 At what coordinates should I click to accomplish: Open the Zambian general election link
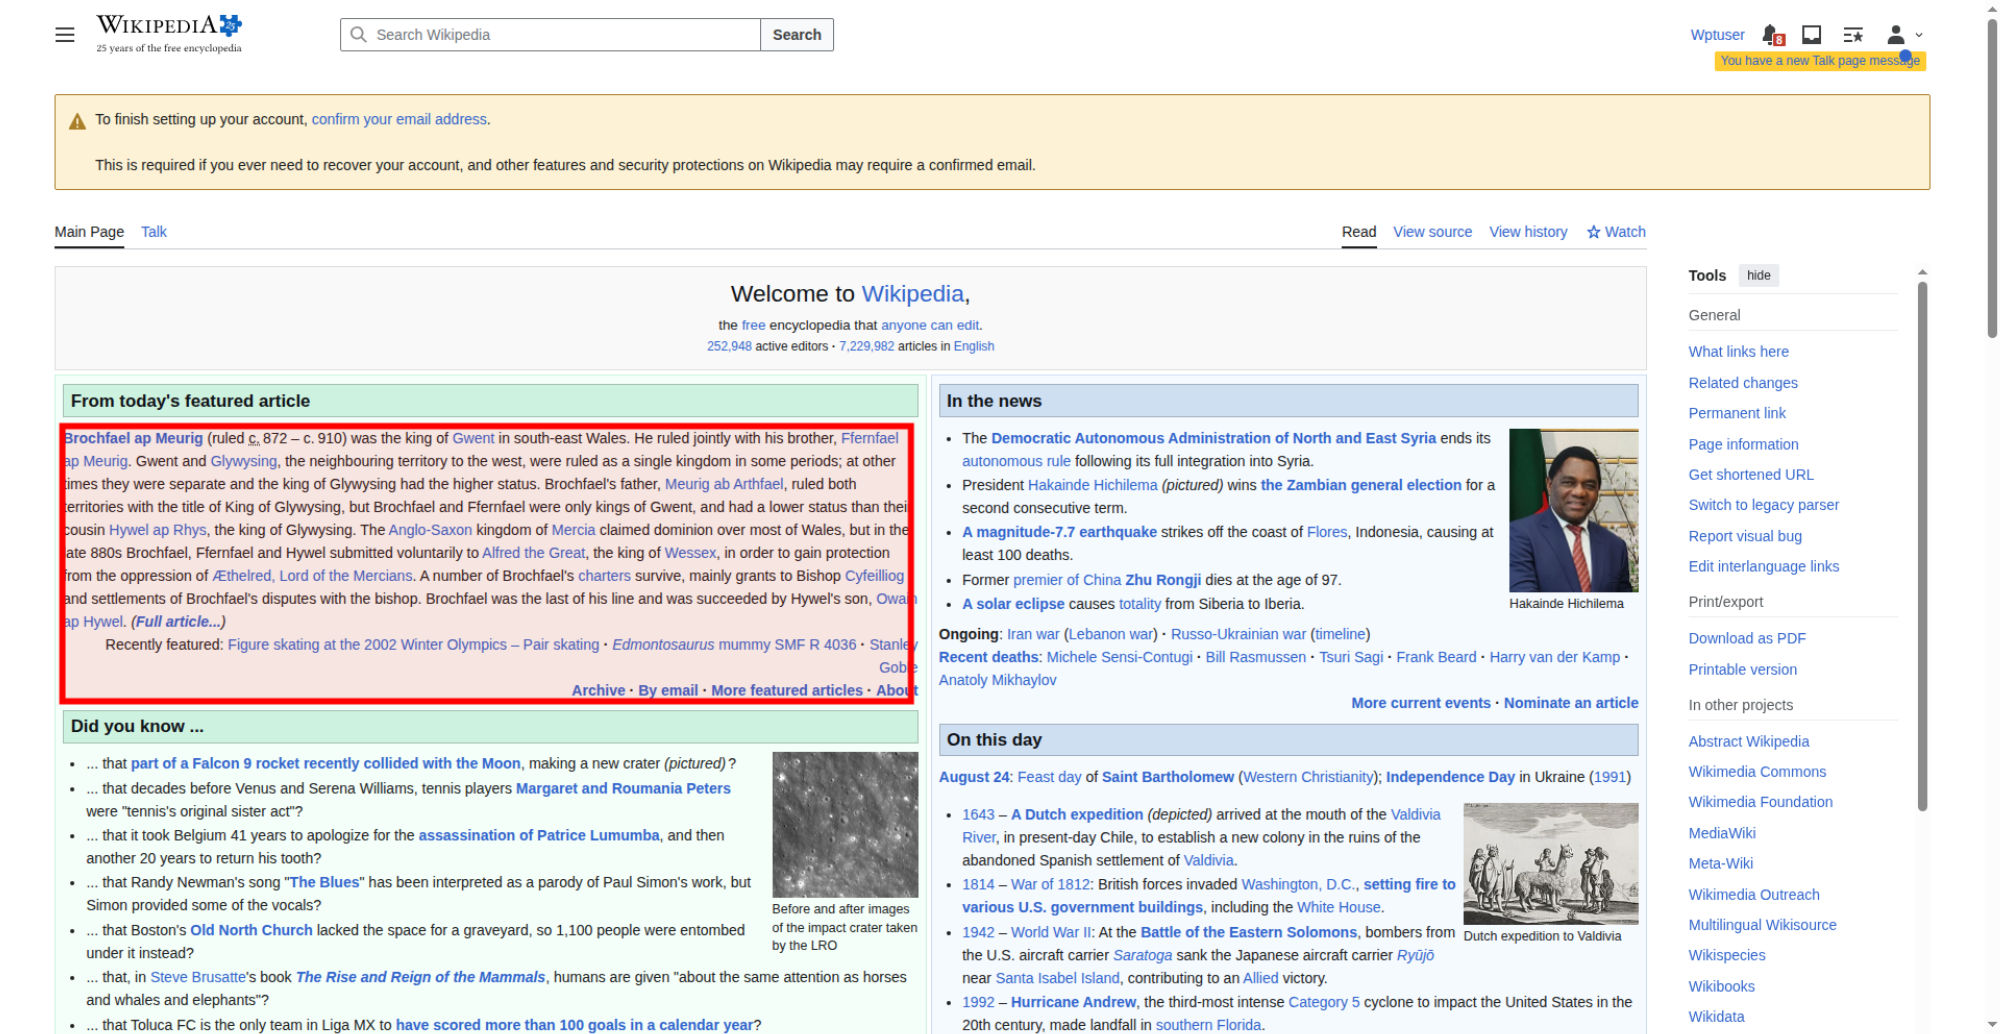click(x=1361, y=485)
